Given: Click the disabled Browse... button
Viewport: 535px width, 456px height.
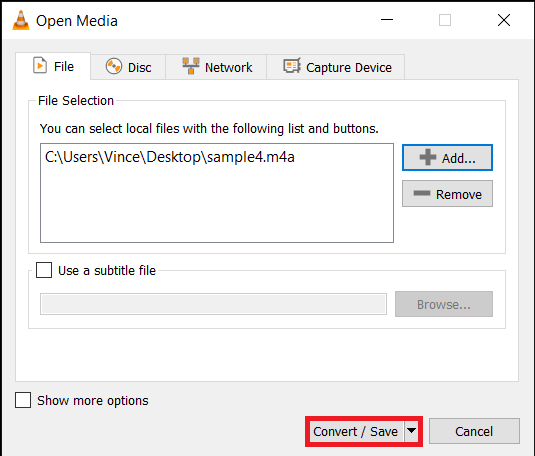Looking at the screenshot, I should tap(444, 304).
